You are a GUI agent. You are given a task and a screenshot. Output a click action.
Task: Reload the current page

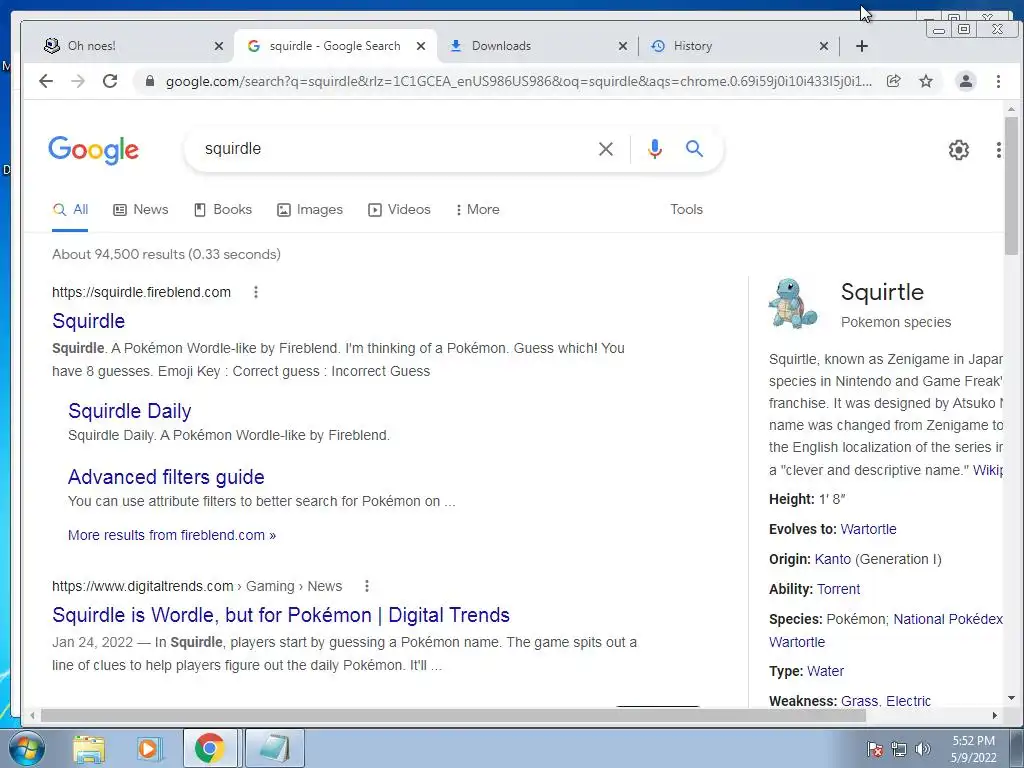pyautogui.click(x=110, y=81)
